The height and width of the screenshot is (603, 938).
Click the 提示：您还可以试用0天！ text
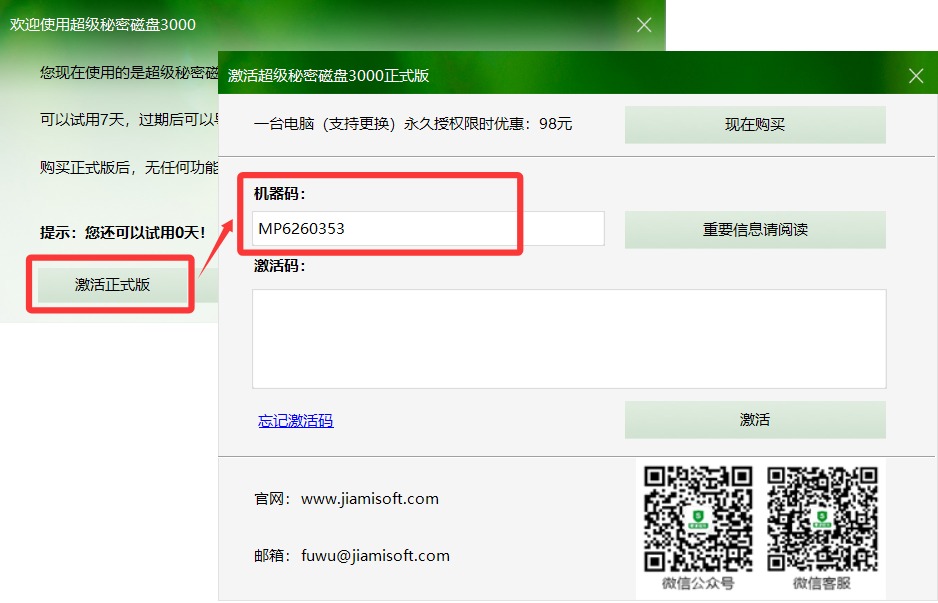(x=123, y=232)
